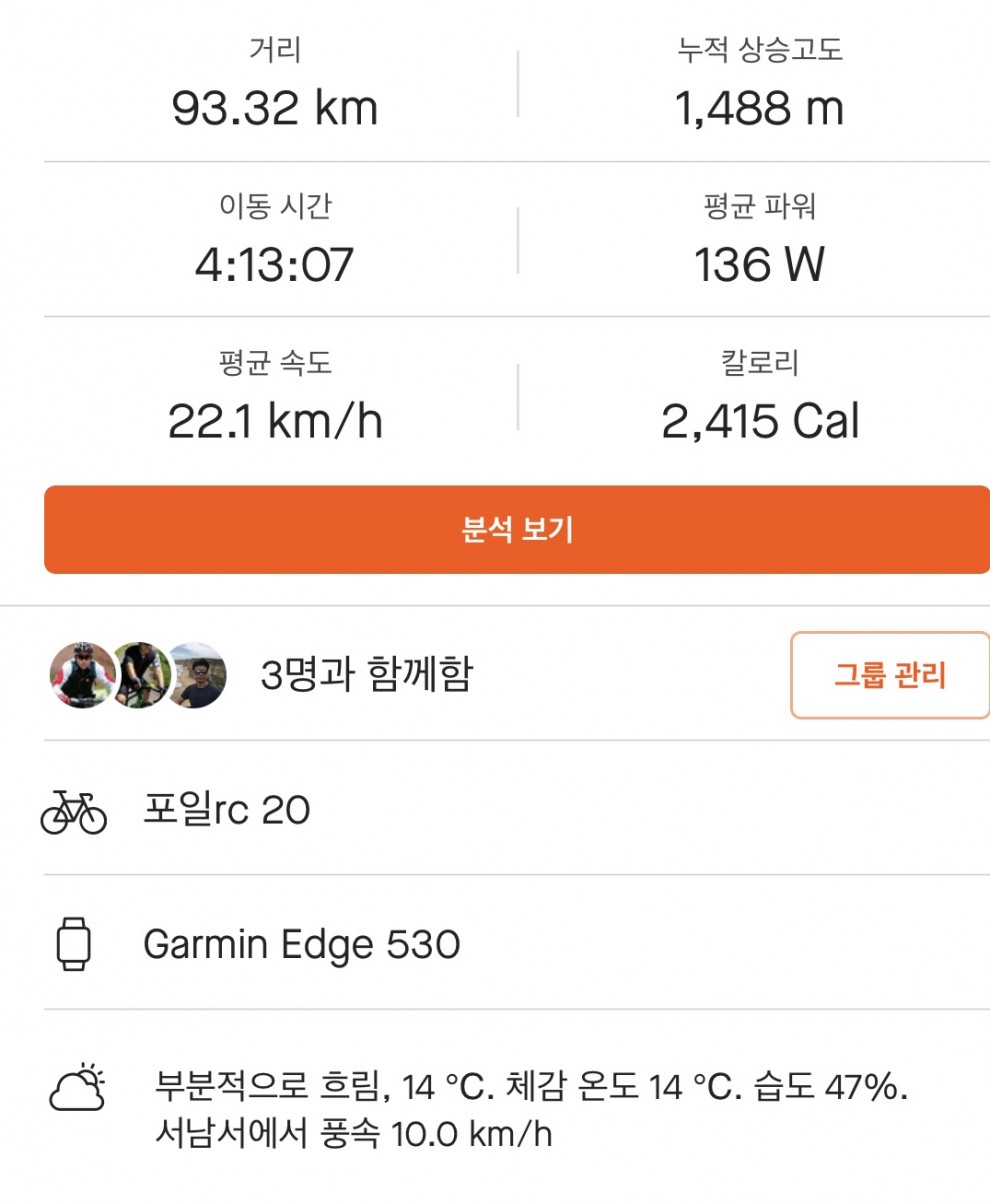
Task: Tap the 서남서에서 풍속 10.0 km/h wind line
Action: (x=354, y=1135)
